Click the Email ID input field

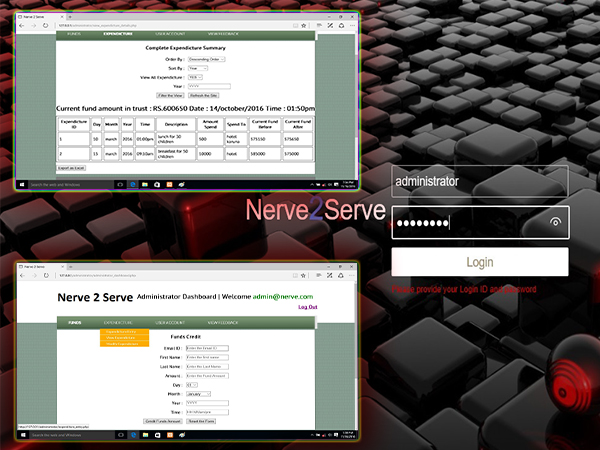207,348
